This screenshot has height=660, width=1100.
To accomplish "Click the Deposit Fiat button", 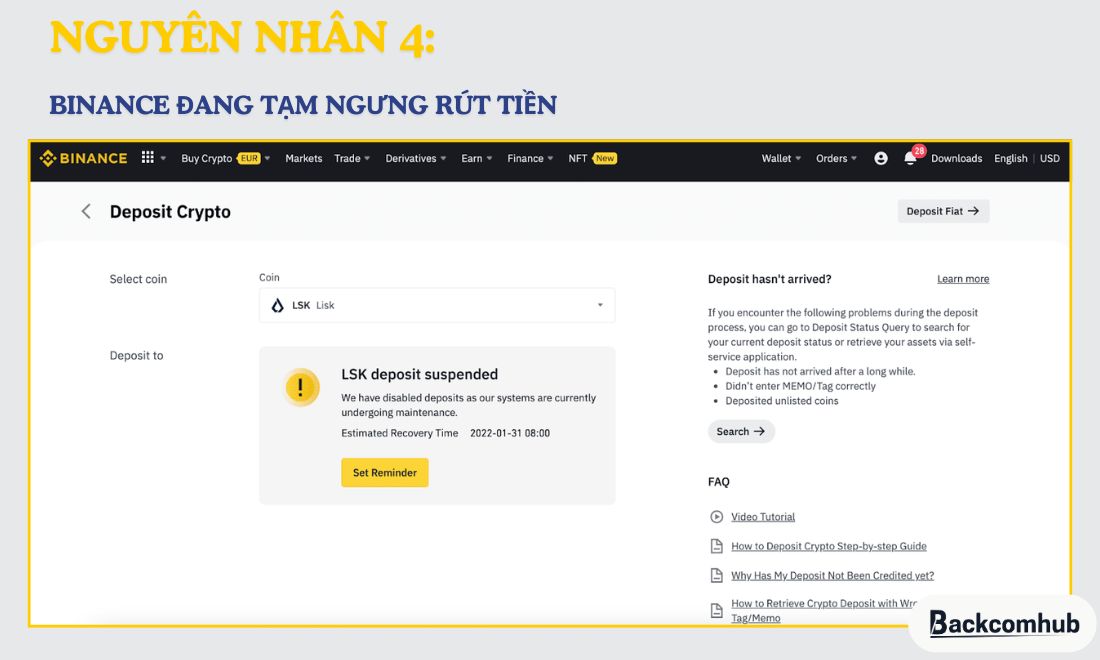I will (x=943, y=211).
